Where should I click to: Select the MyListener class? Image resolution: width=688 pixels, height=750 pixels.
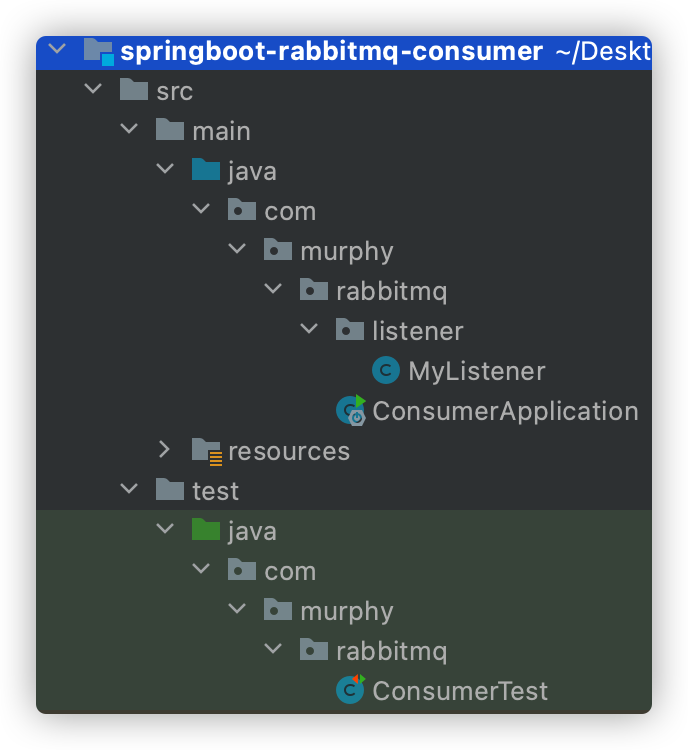coord(477,371)
